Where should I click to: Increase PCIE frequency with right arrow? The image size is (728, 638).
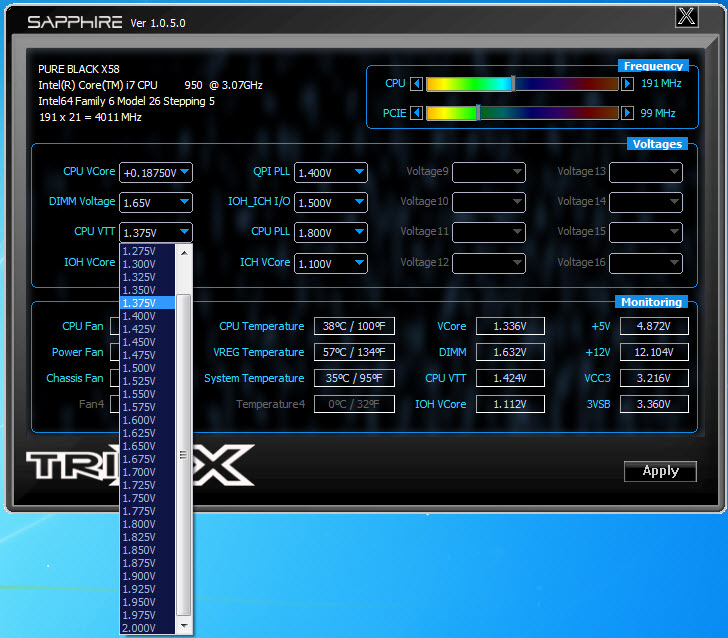(627, 113)
